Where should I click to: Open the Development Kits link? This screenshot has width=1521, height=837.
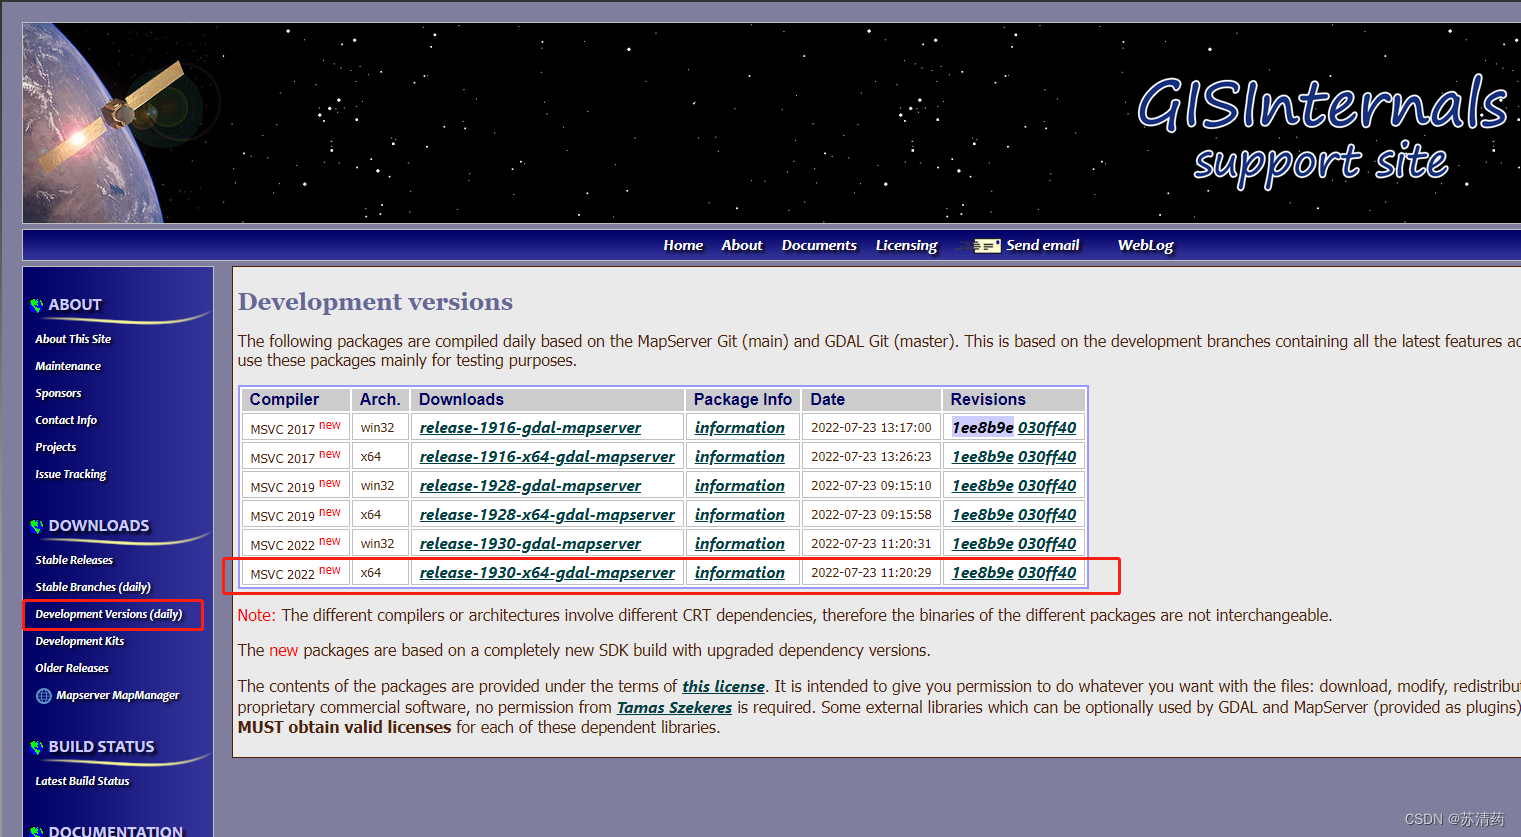click(x=80, y=641)
